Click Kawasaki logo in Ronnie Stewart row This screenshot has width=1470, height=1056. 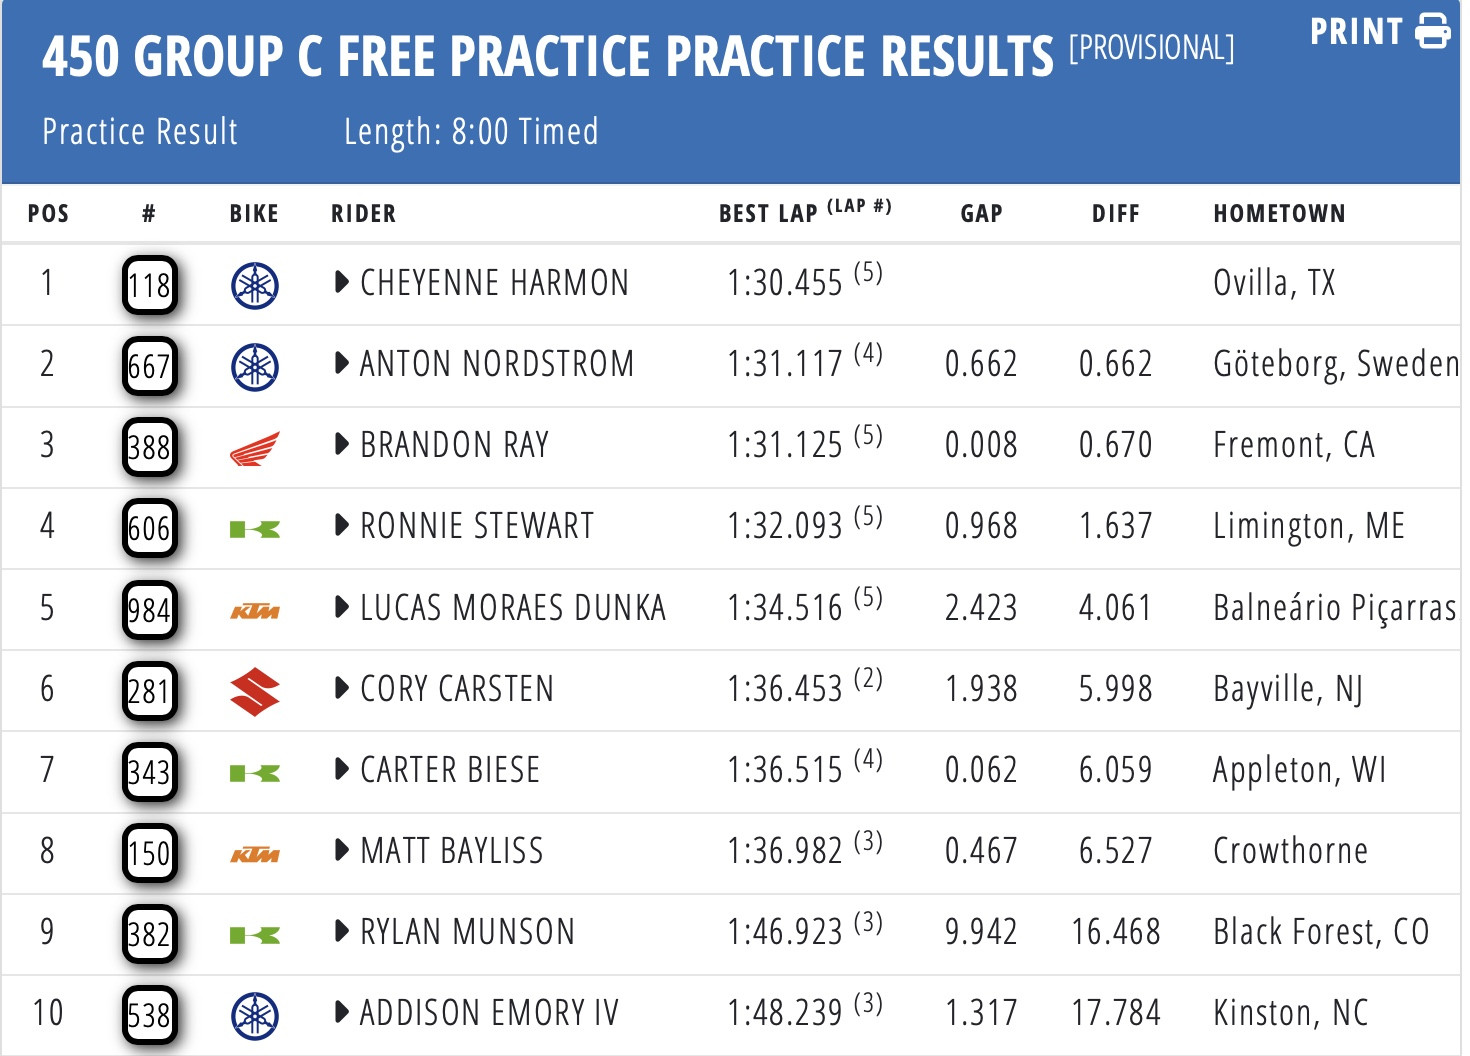tap(254, 530)
